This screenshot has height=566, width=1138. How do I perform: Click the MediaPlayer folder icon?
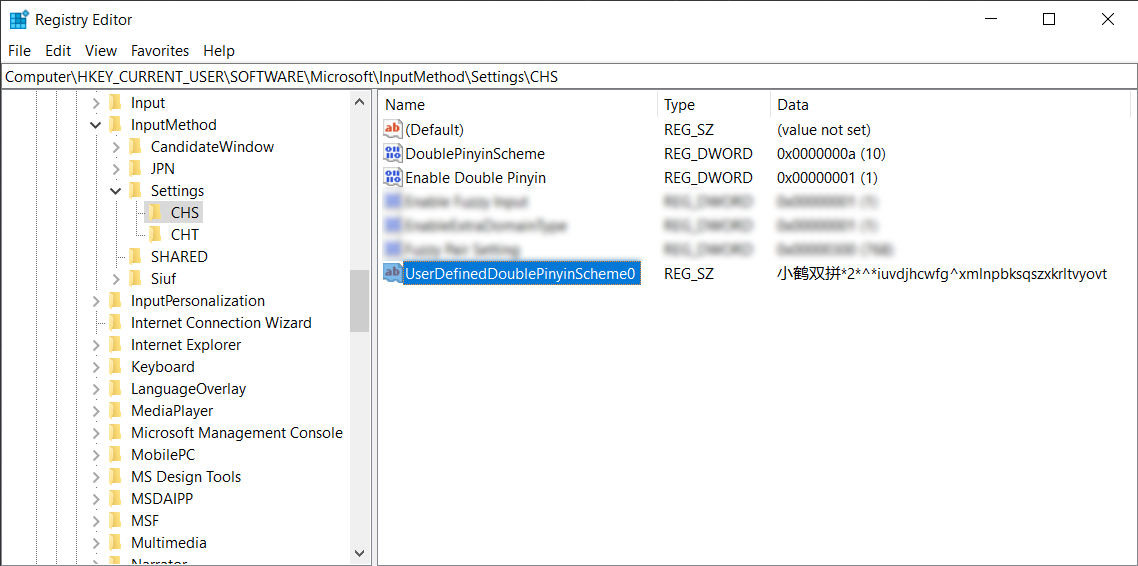[x=115, y=411]
